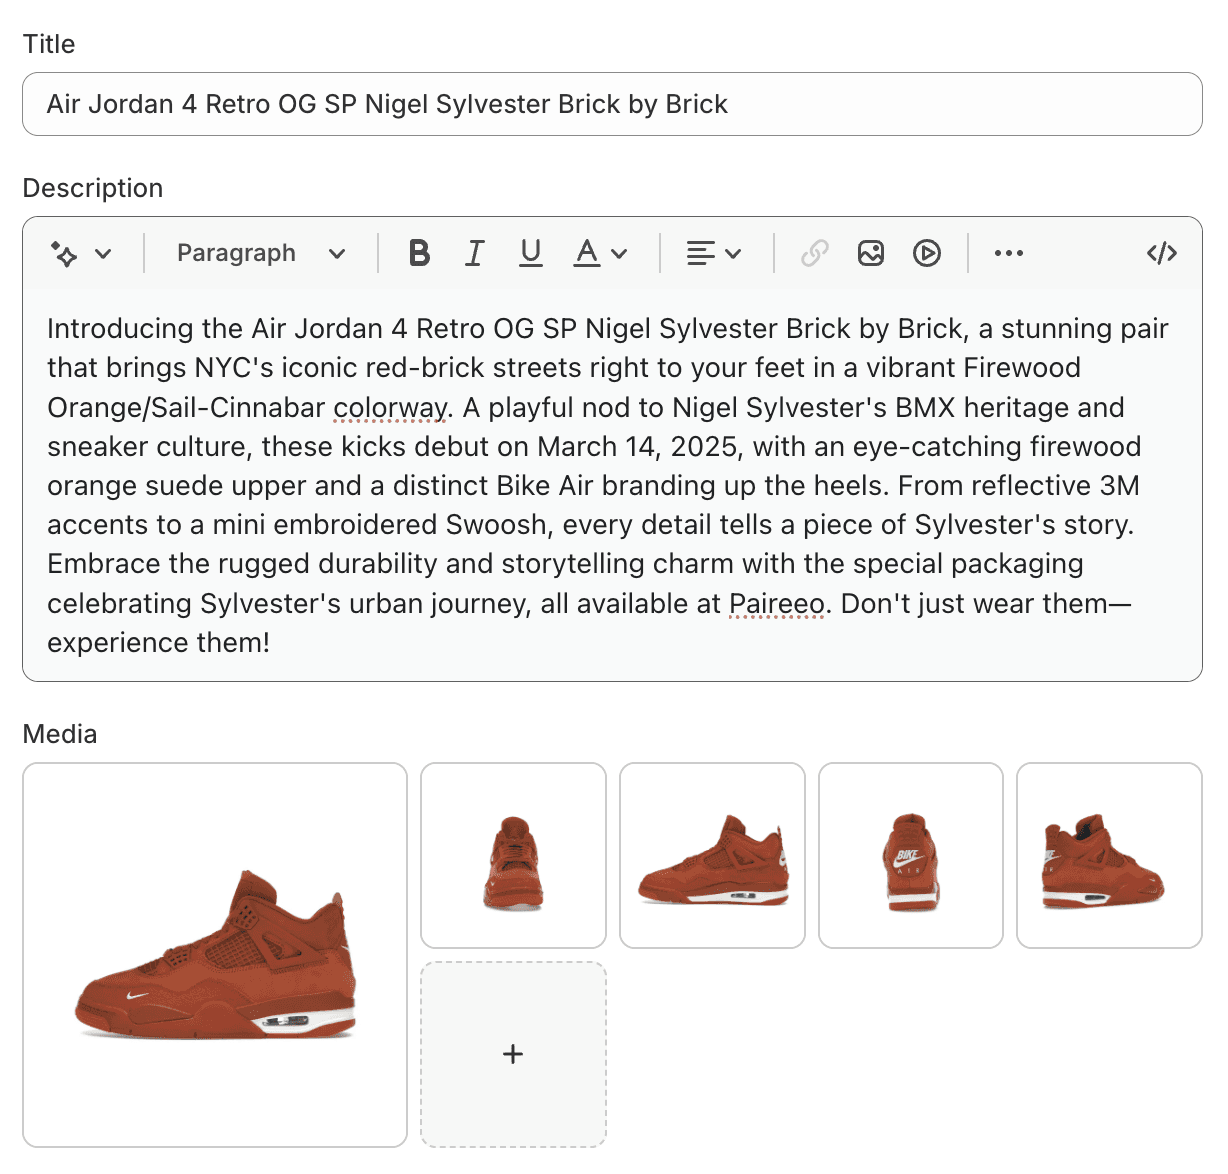Open the text alignment options
The width and height of the screenshot is (1228, 1174).
click(700, 254)
